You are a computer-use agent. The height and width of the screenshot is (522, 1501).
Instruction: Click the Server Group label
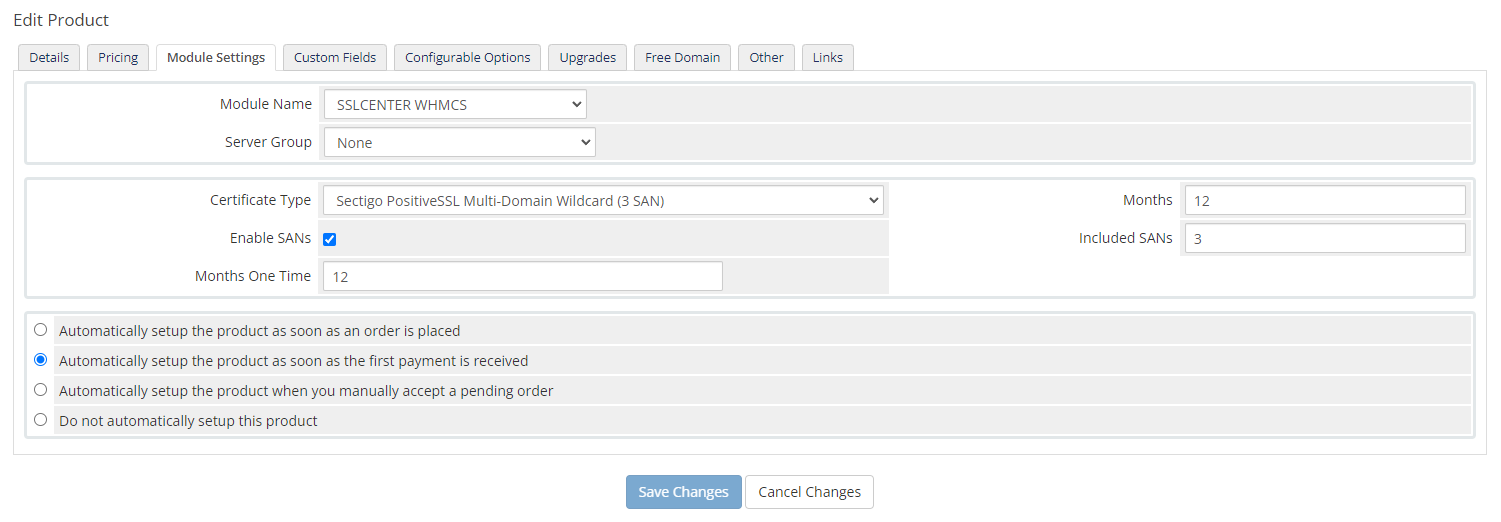pos(268,142)
